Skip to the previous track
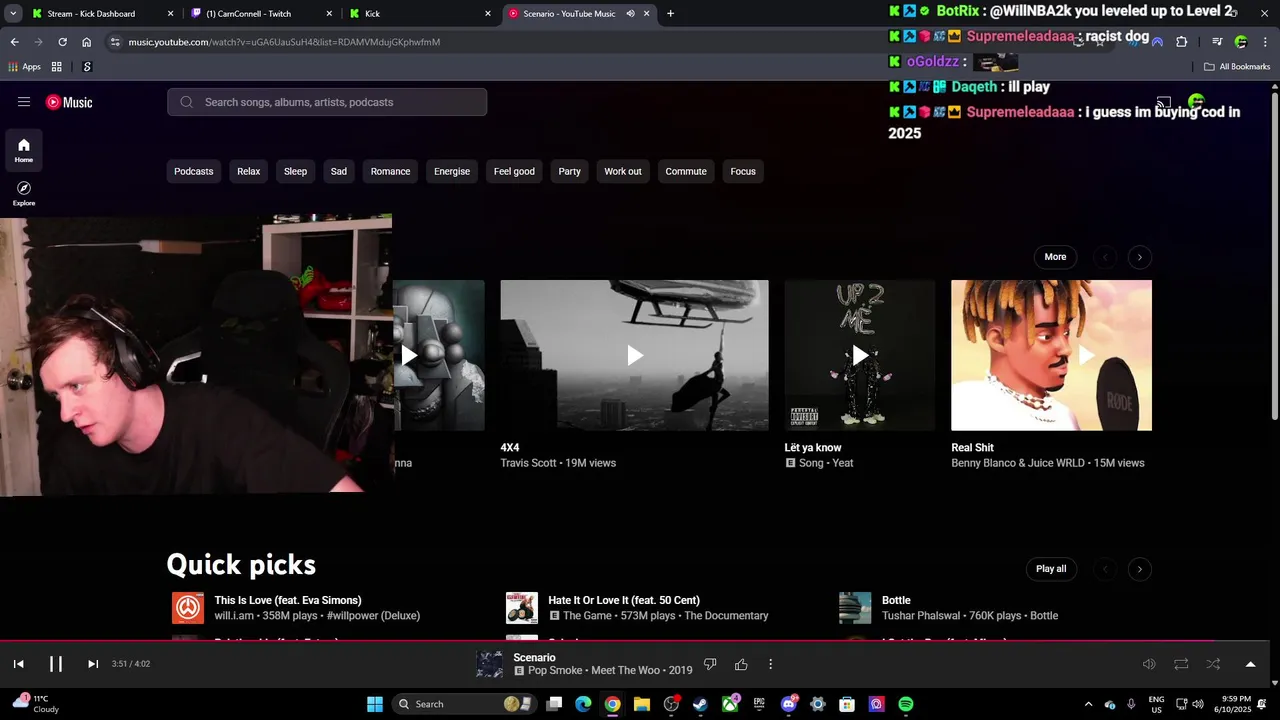Viewport: 1280px width, 720px height. 18,664
